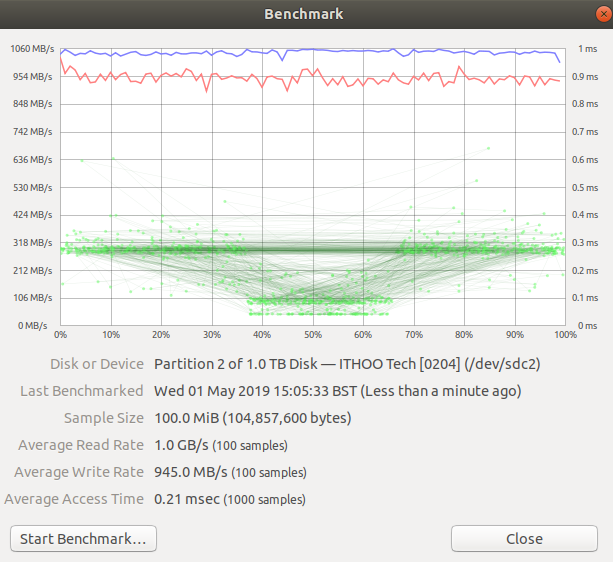613x562 pixels.
Task: Click the 20% x-axis label
Action: (x=161, y=335)
